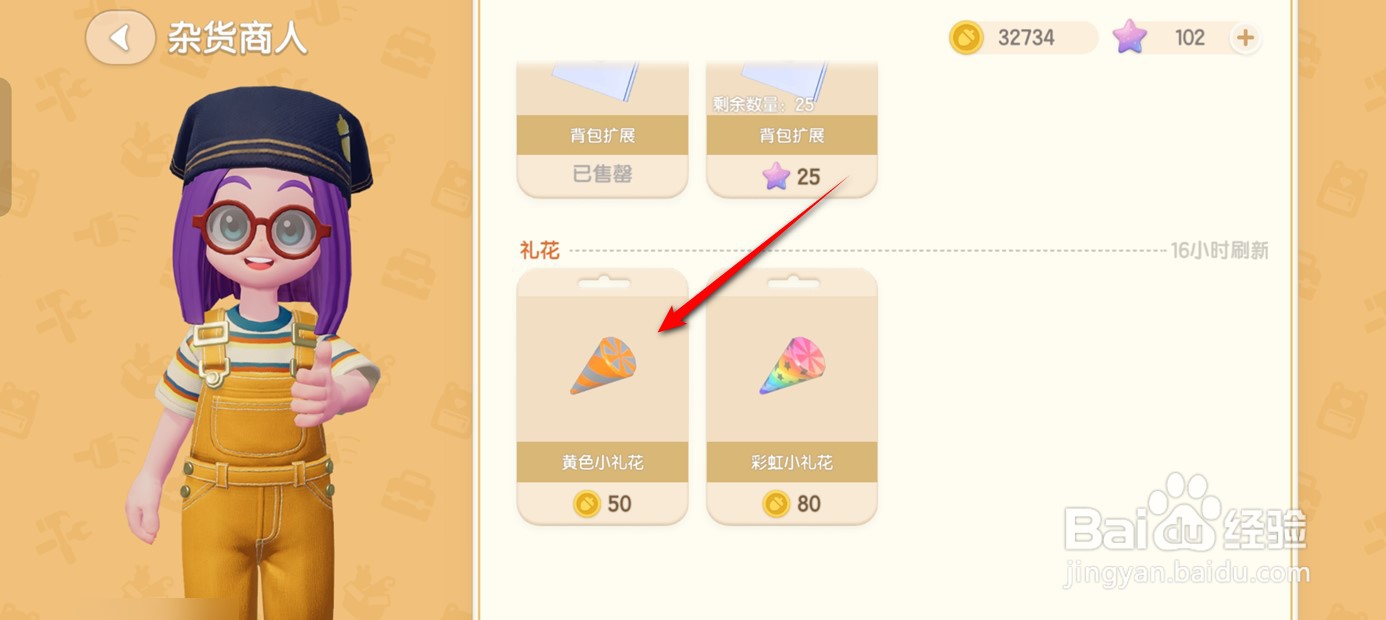
Task: Select the rainbow small firework item image
Action: [x=792, y=365]
